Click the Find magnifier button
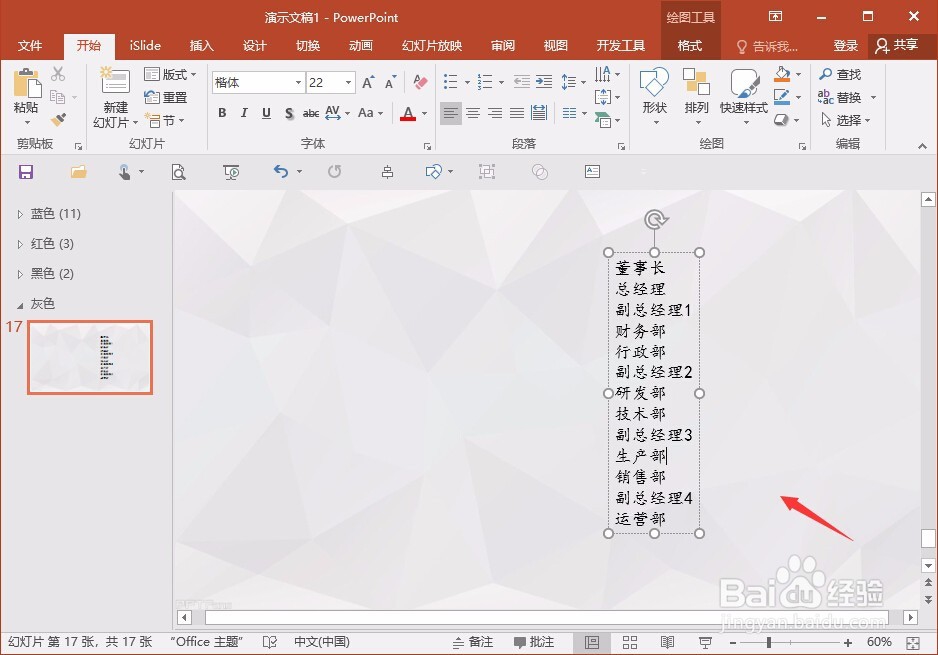The image size is (938, 655). (840, 74)
